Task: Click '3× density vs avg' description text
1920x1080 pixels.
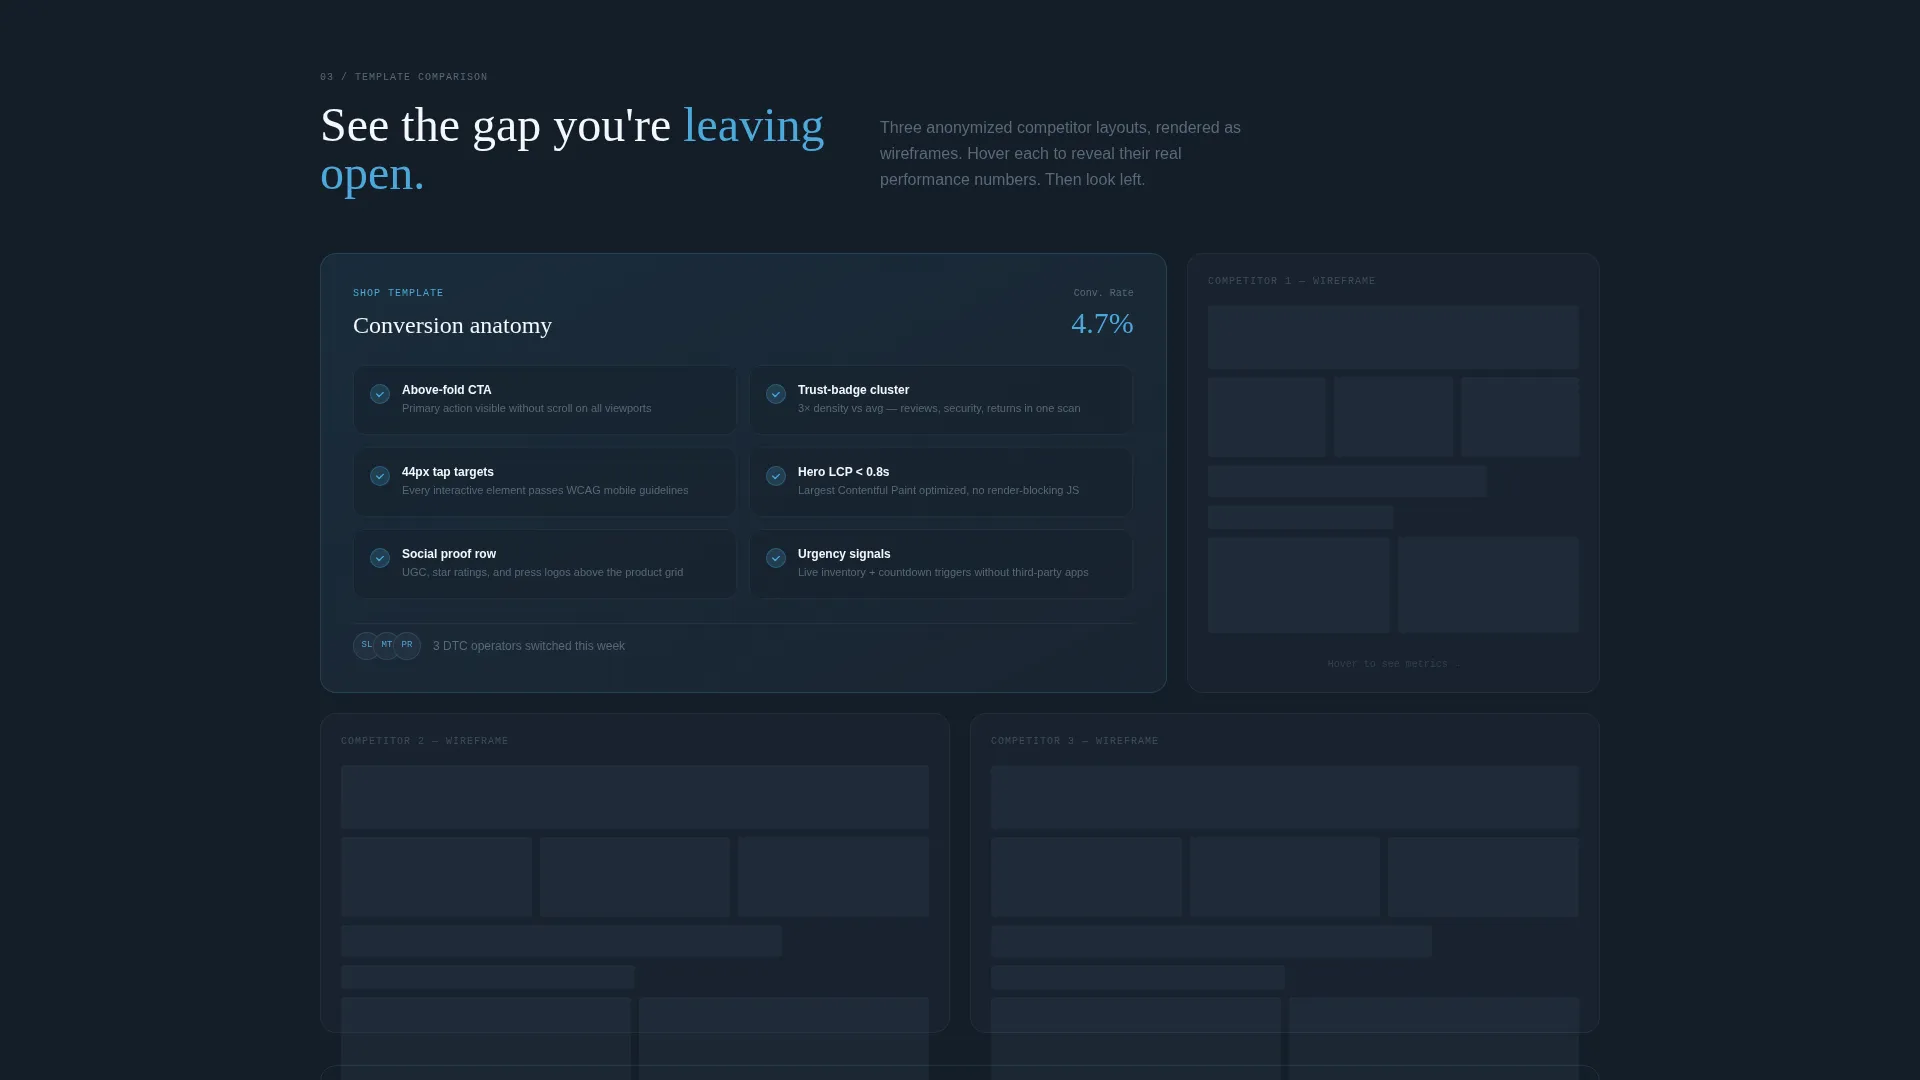Action: (x=939, y=408)
